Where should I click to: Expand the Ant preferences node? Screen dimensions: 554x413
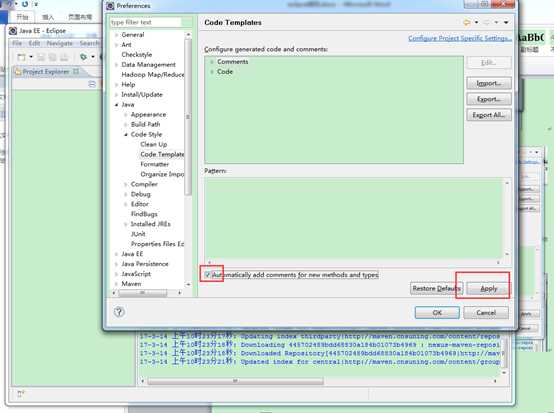(117, 45)
